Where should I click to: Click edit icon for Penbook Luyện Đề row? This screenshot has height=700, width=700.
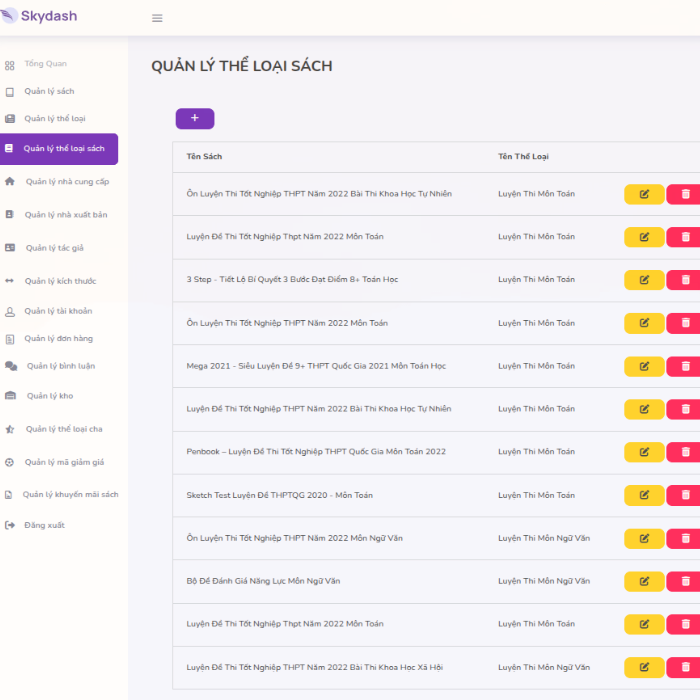pyautogui.click(x=644, y=452)
